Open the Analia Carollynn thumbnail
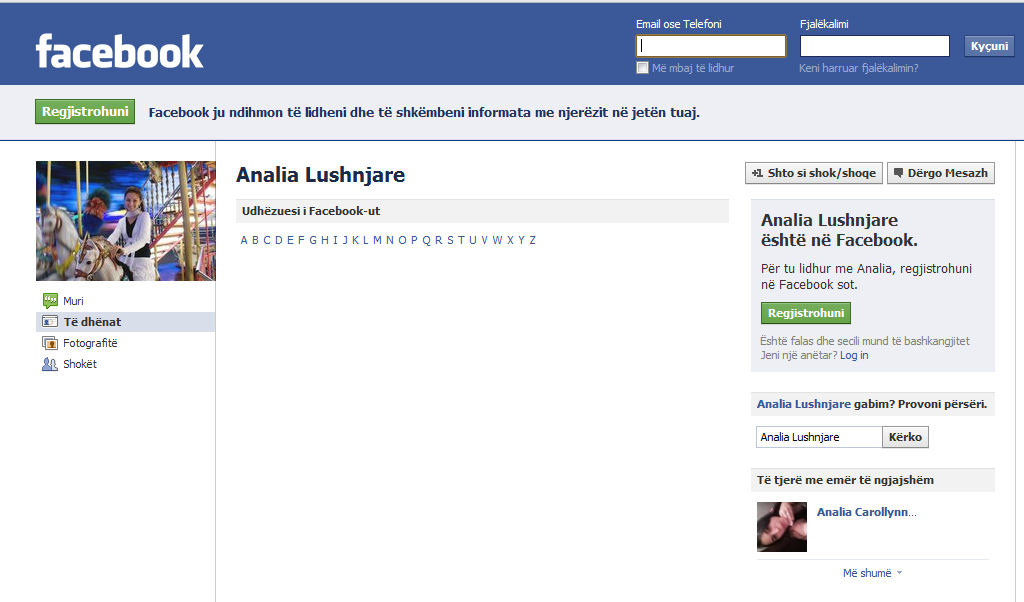Viewport: 1024px width, 602px height. pos(782,527)
